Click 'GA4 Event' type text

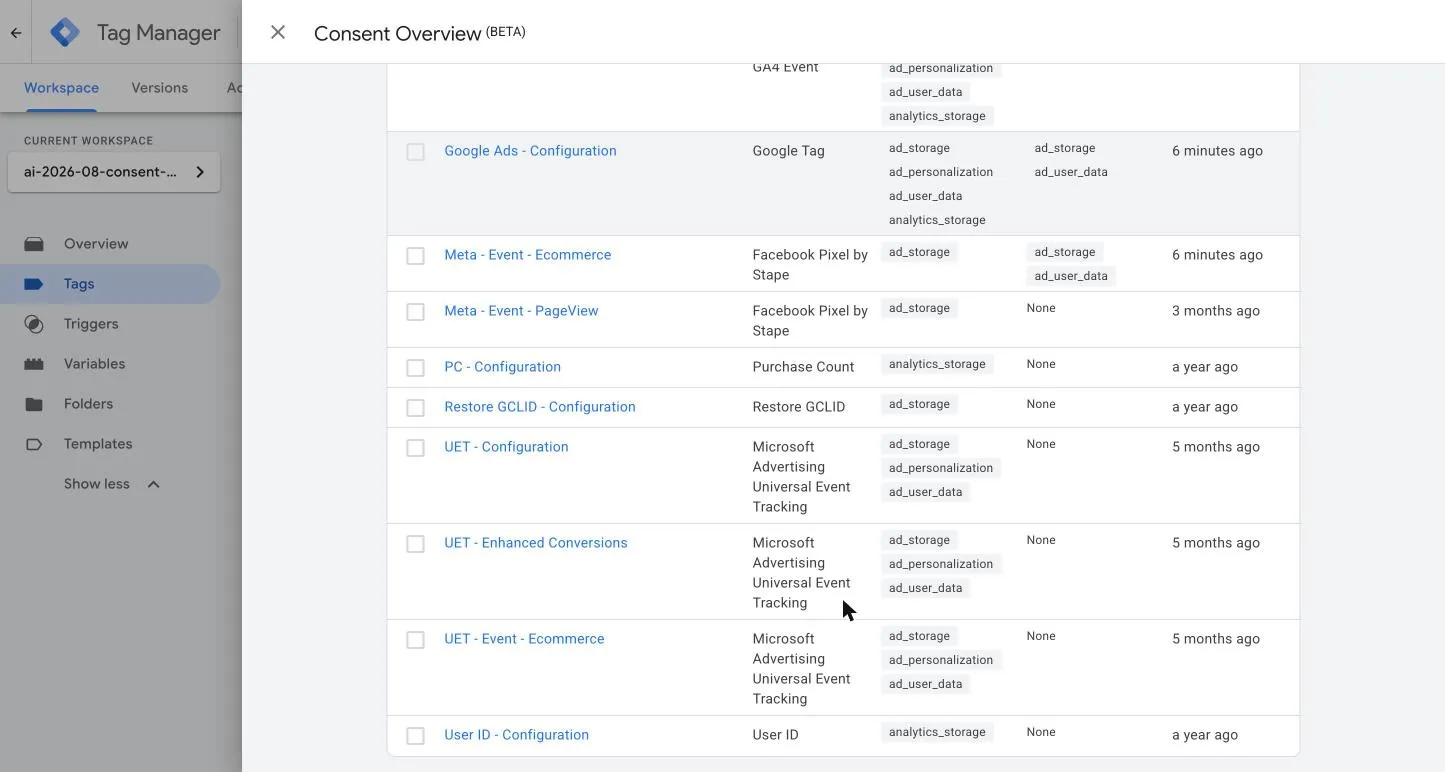point(785,67)
